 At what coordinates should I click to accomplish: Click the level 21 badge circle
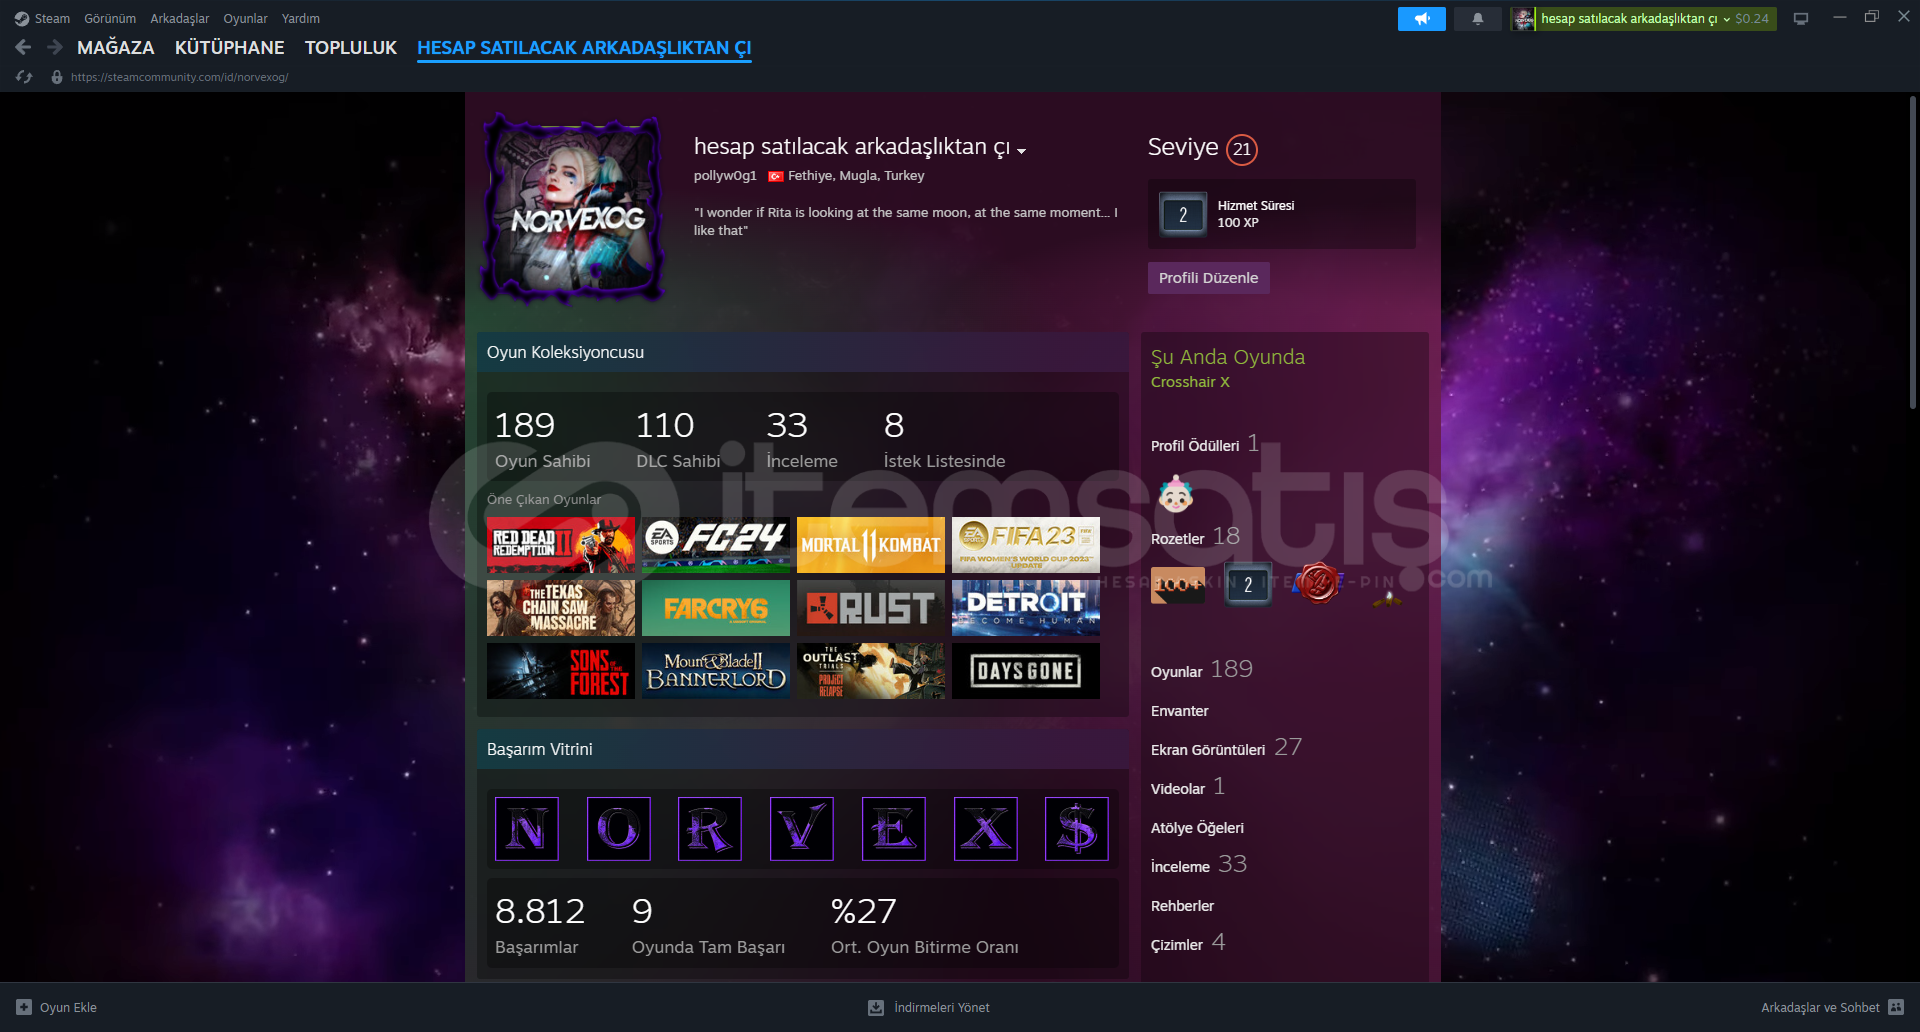1242,149
